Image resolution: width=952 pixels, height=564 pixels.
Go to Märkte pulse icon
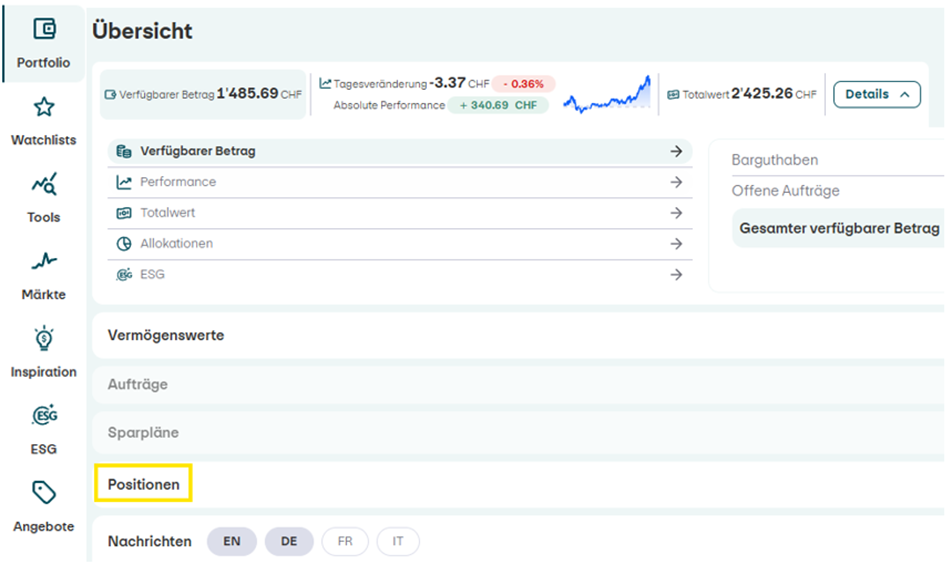(x=44, y=262)
